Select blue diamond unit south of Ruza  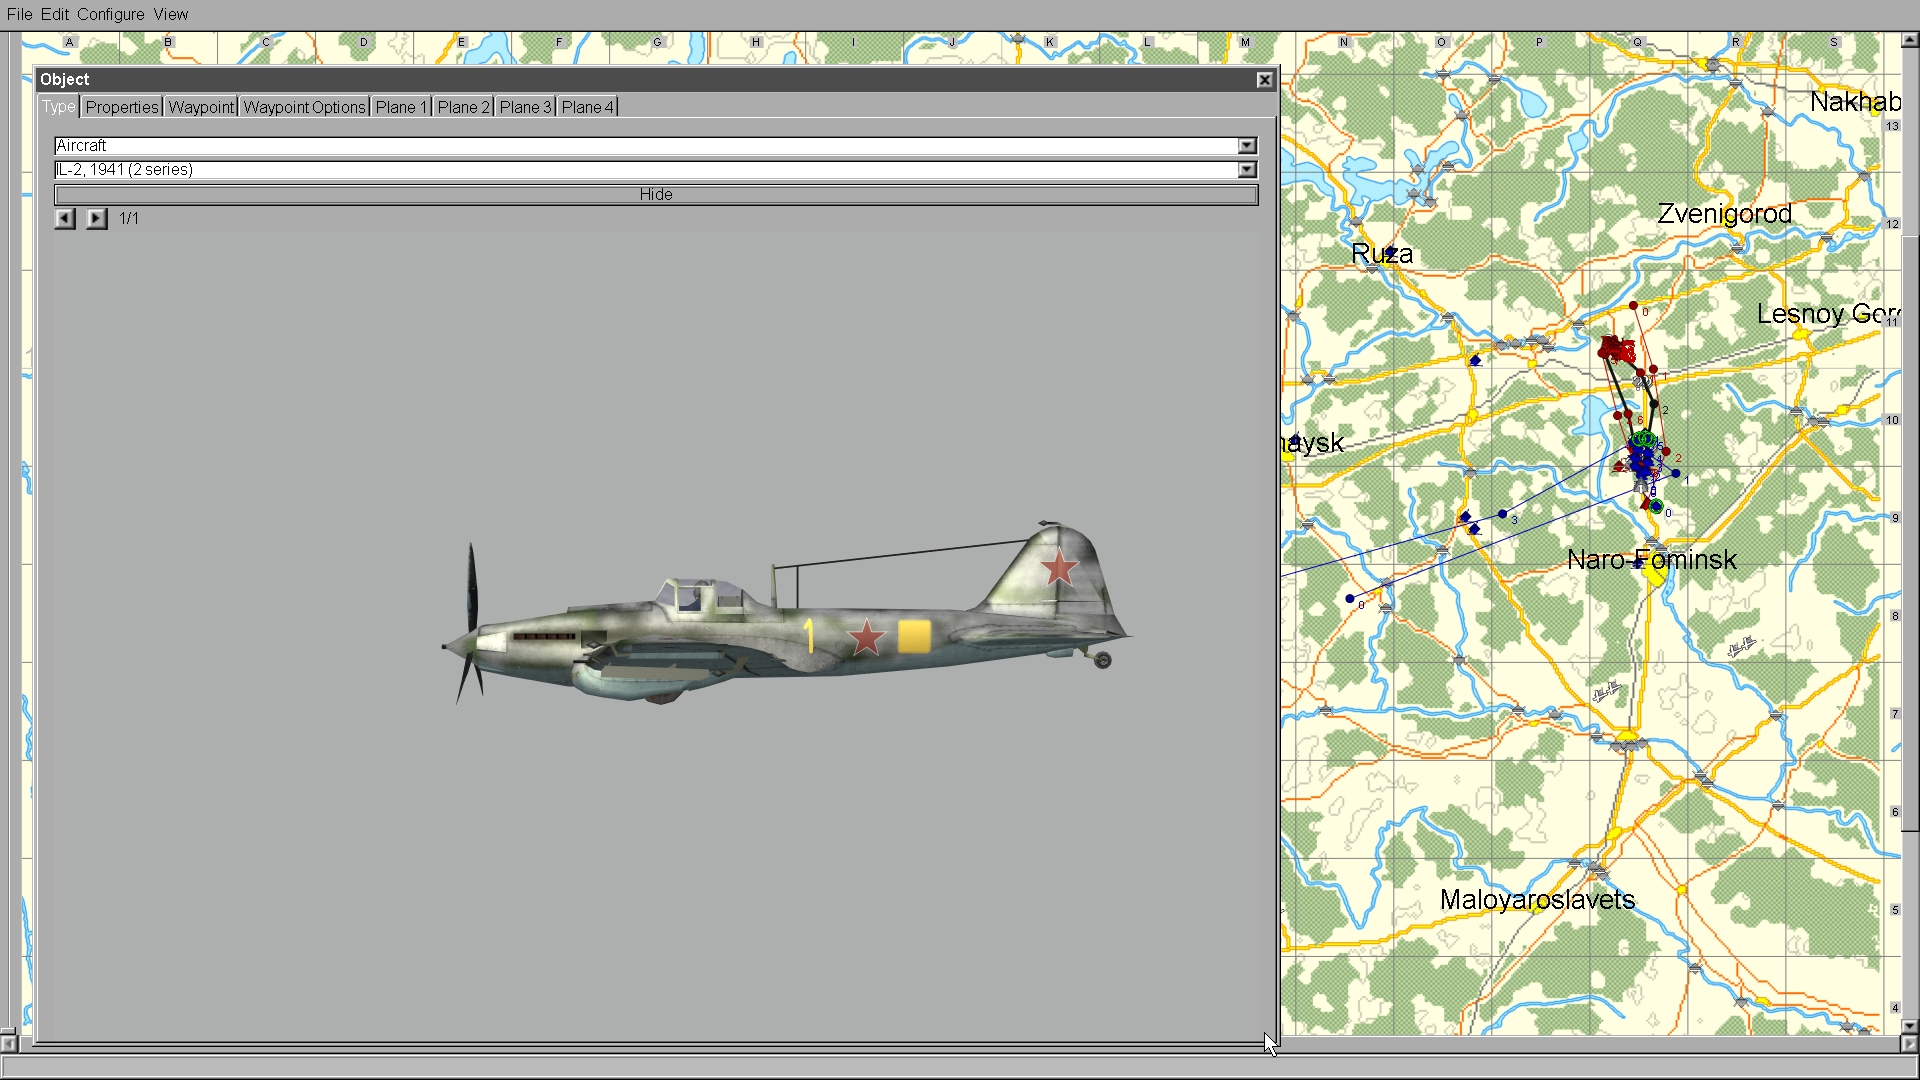point(1475,360)
